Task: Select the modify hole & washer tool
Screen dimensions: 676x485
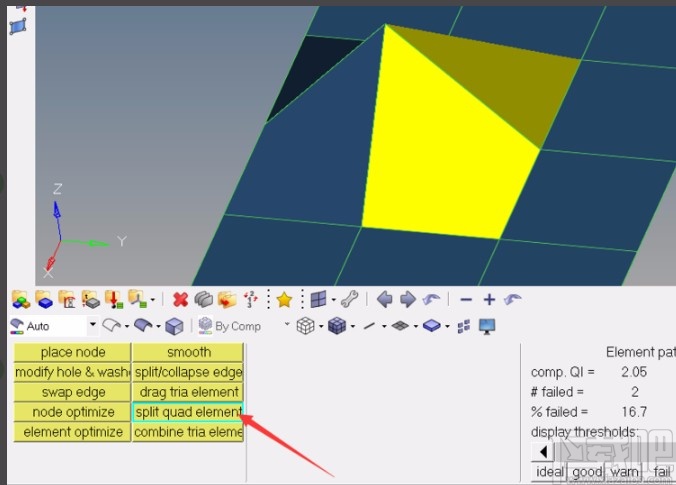Action: (72, 372)
